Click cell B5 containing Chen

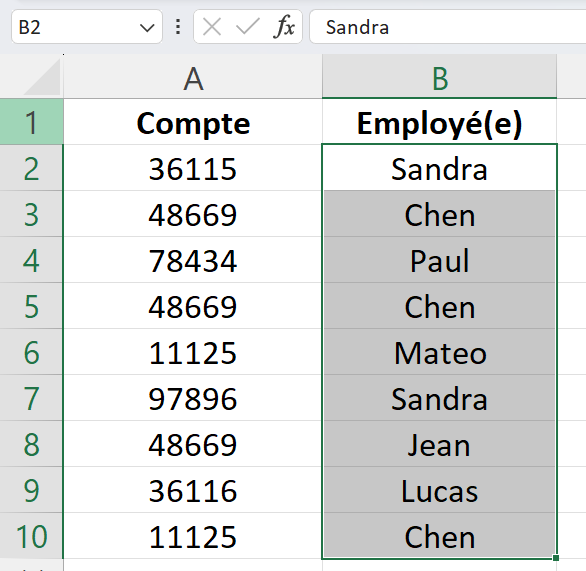(440, 306)
